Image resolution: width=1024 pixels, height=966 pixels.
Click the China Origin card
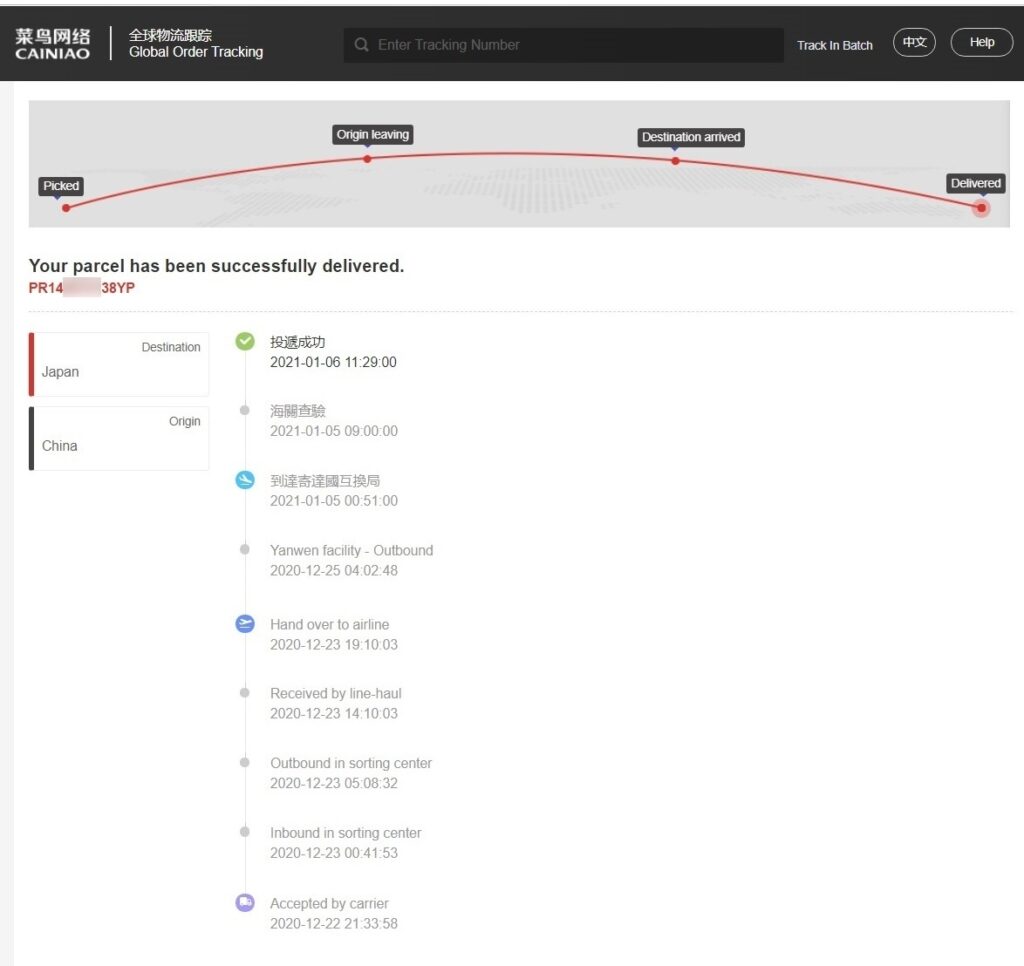tap(119, 438)
